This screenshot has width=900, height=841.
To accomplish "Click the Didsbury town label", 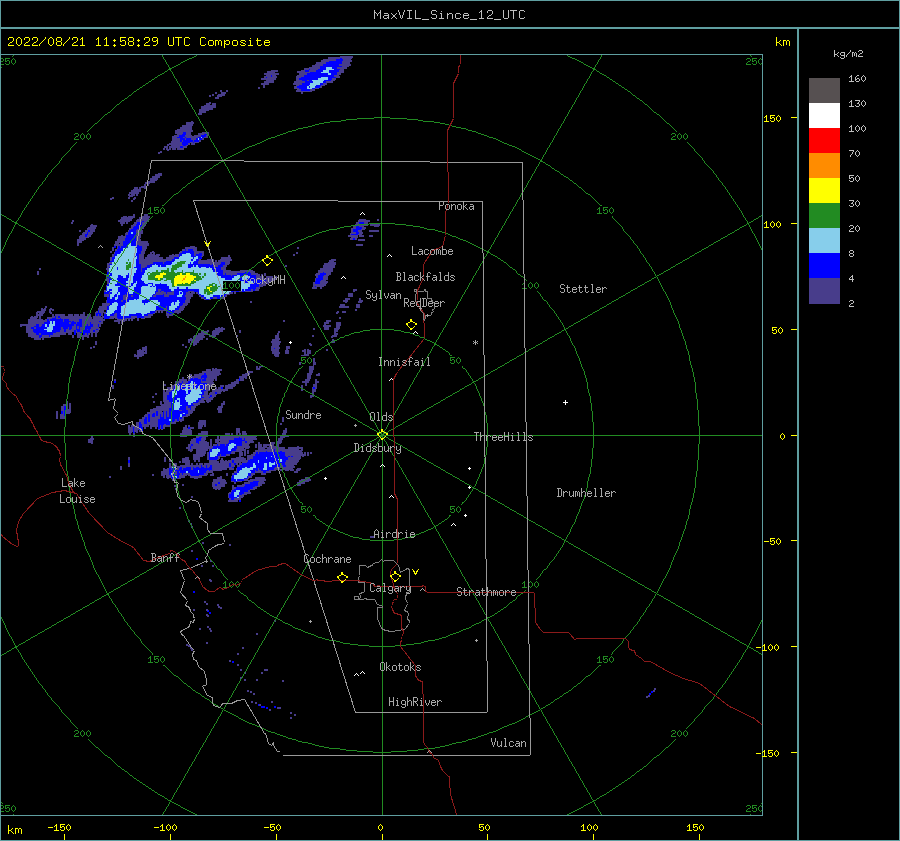I will [377, 448].
